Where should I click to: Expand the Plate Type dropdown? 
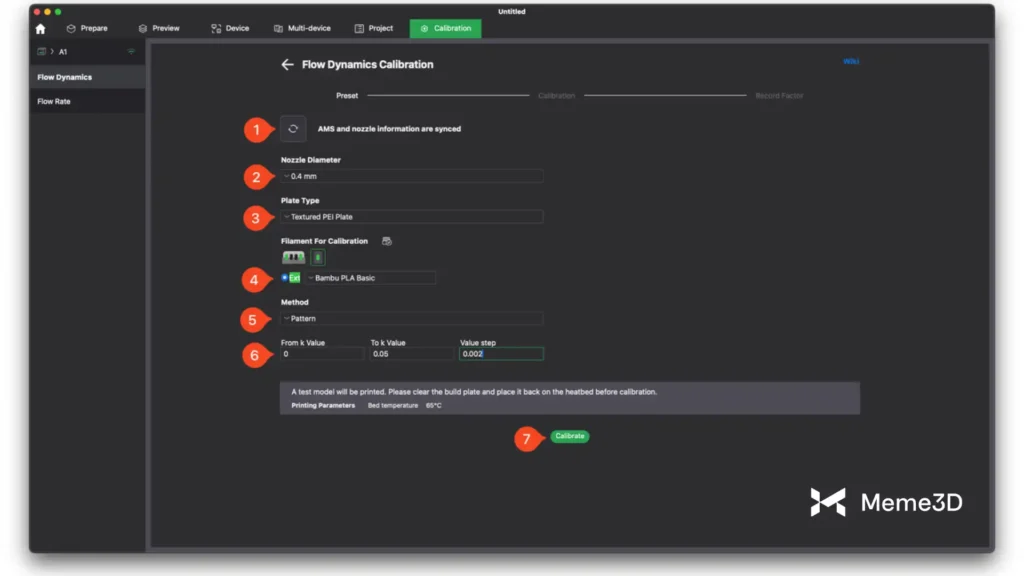tap(412, 216)
